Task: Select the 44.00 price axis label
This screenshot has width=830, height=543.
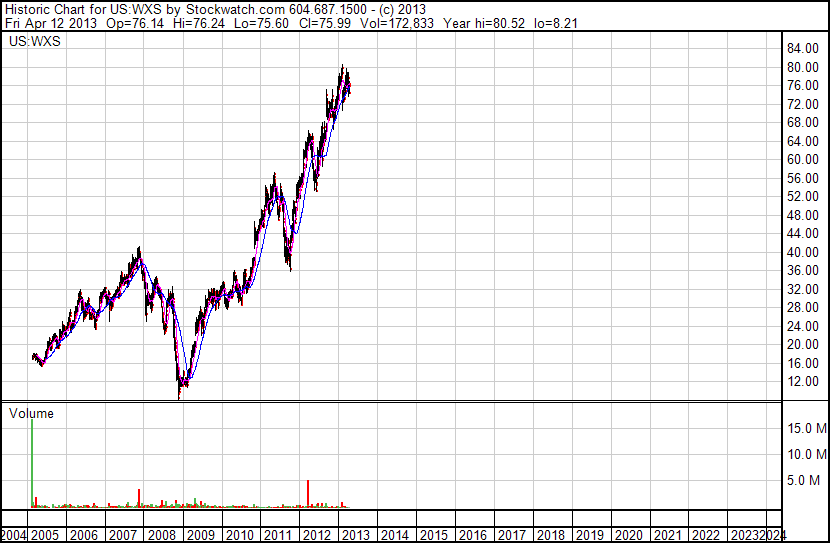Action: [x=803, y=233]
